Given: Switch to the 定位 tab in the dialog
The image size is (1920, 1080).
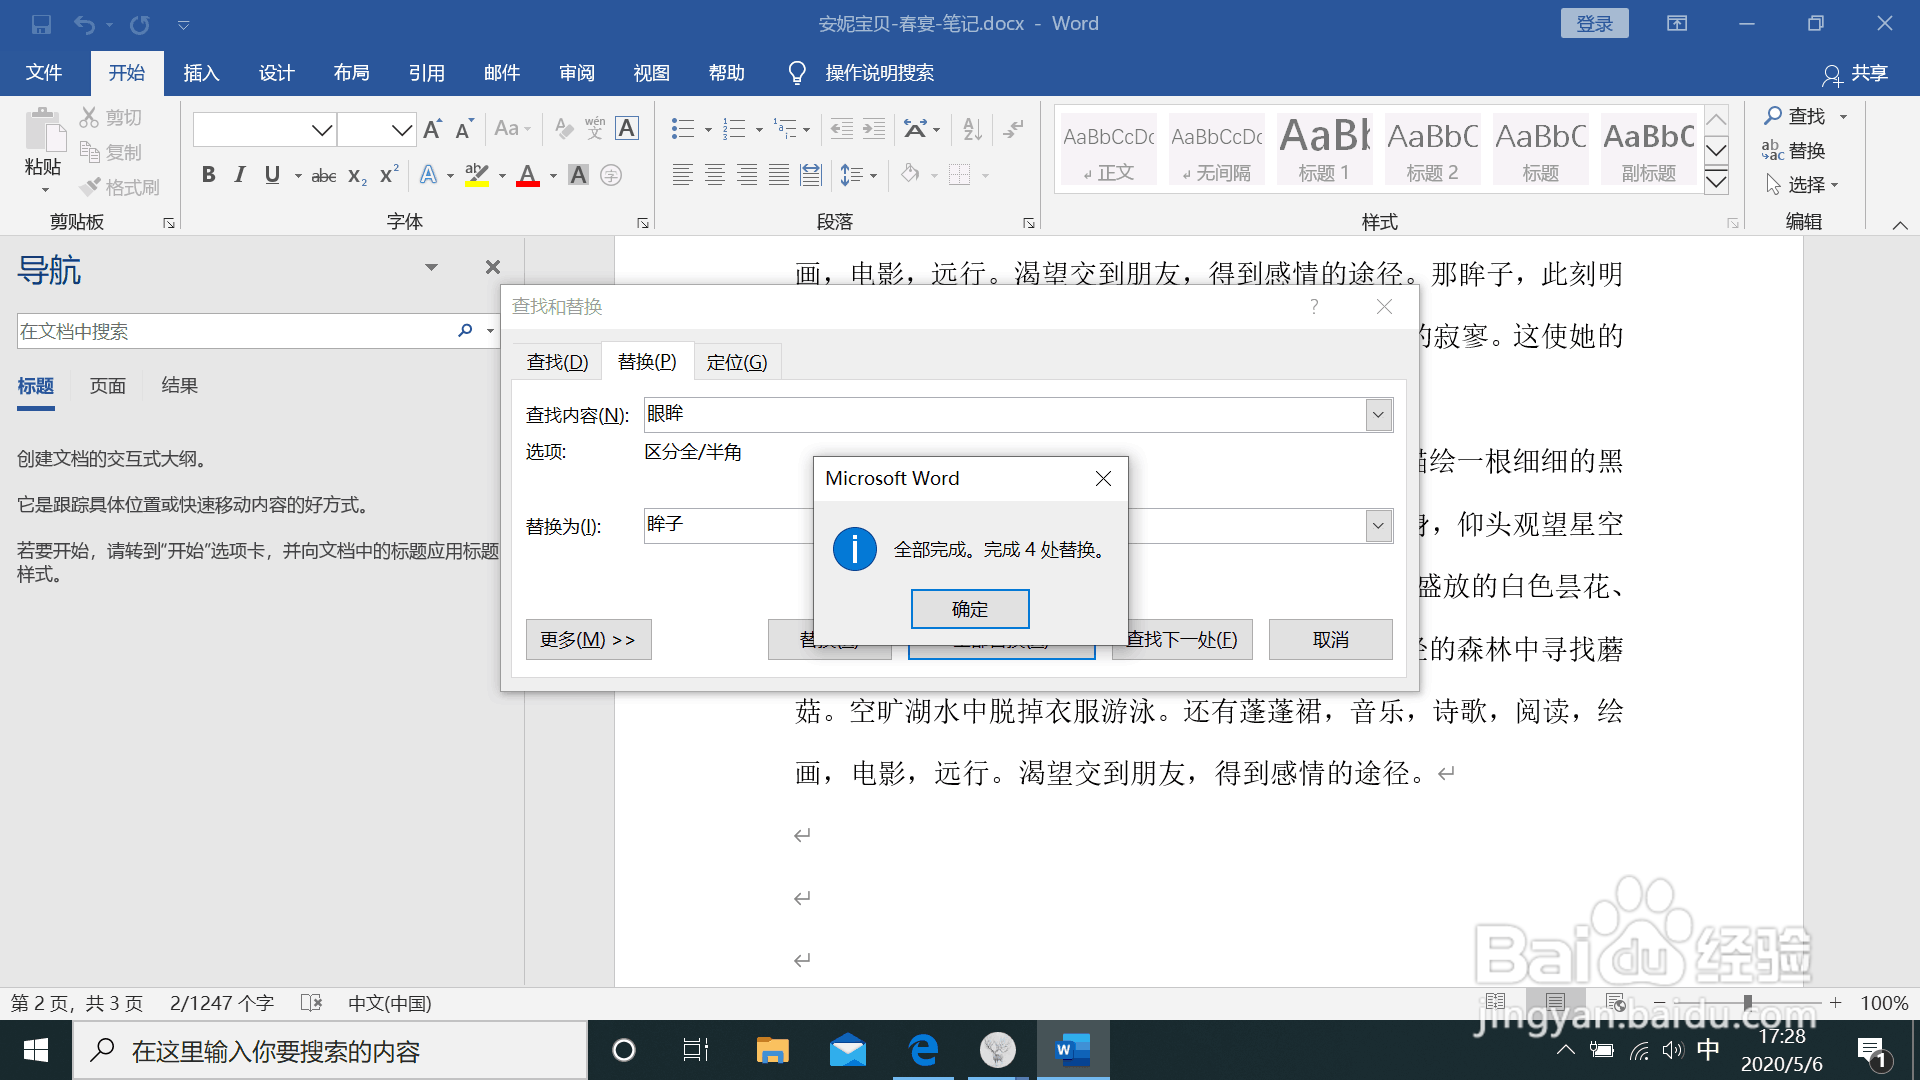Looking at the screenshot, I should point(737,361).
